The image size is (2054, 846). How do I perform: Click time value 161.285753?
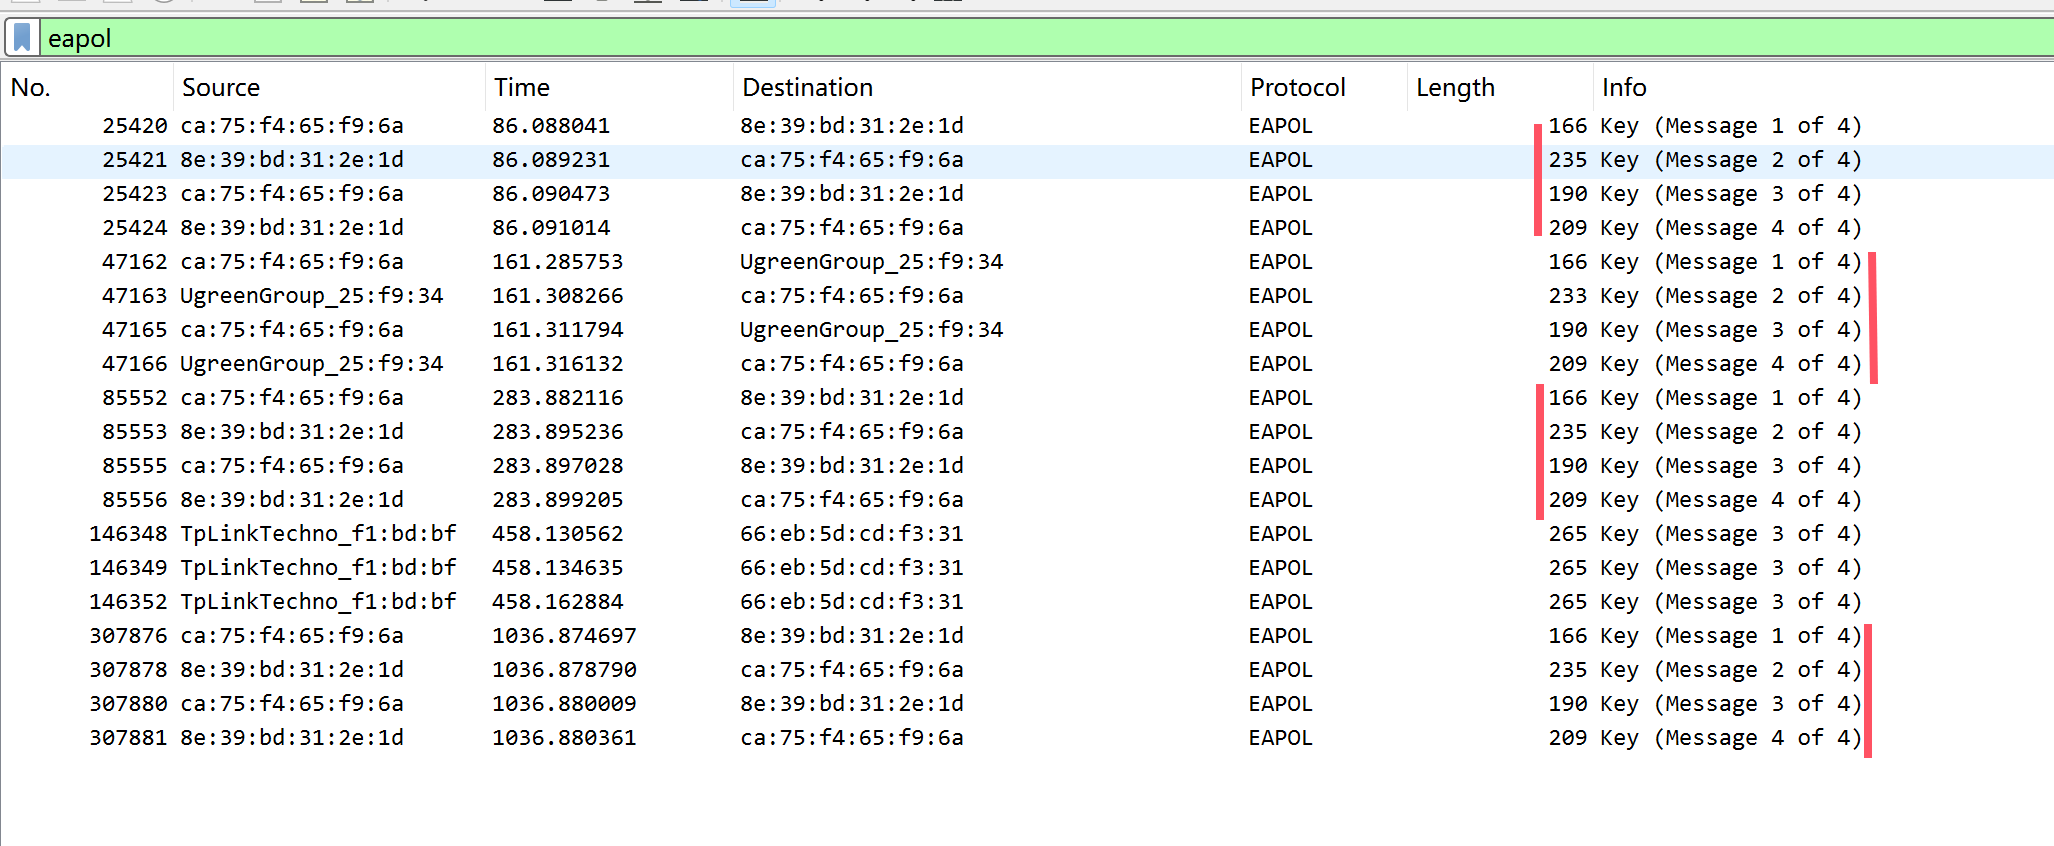pyautogui.click(x=558, y=262)
